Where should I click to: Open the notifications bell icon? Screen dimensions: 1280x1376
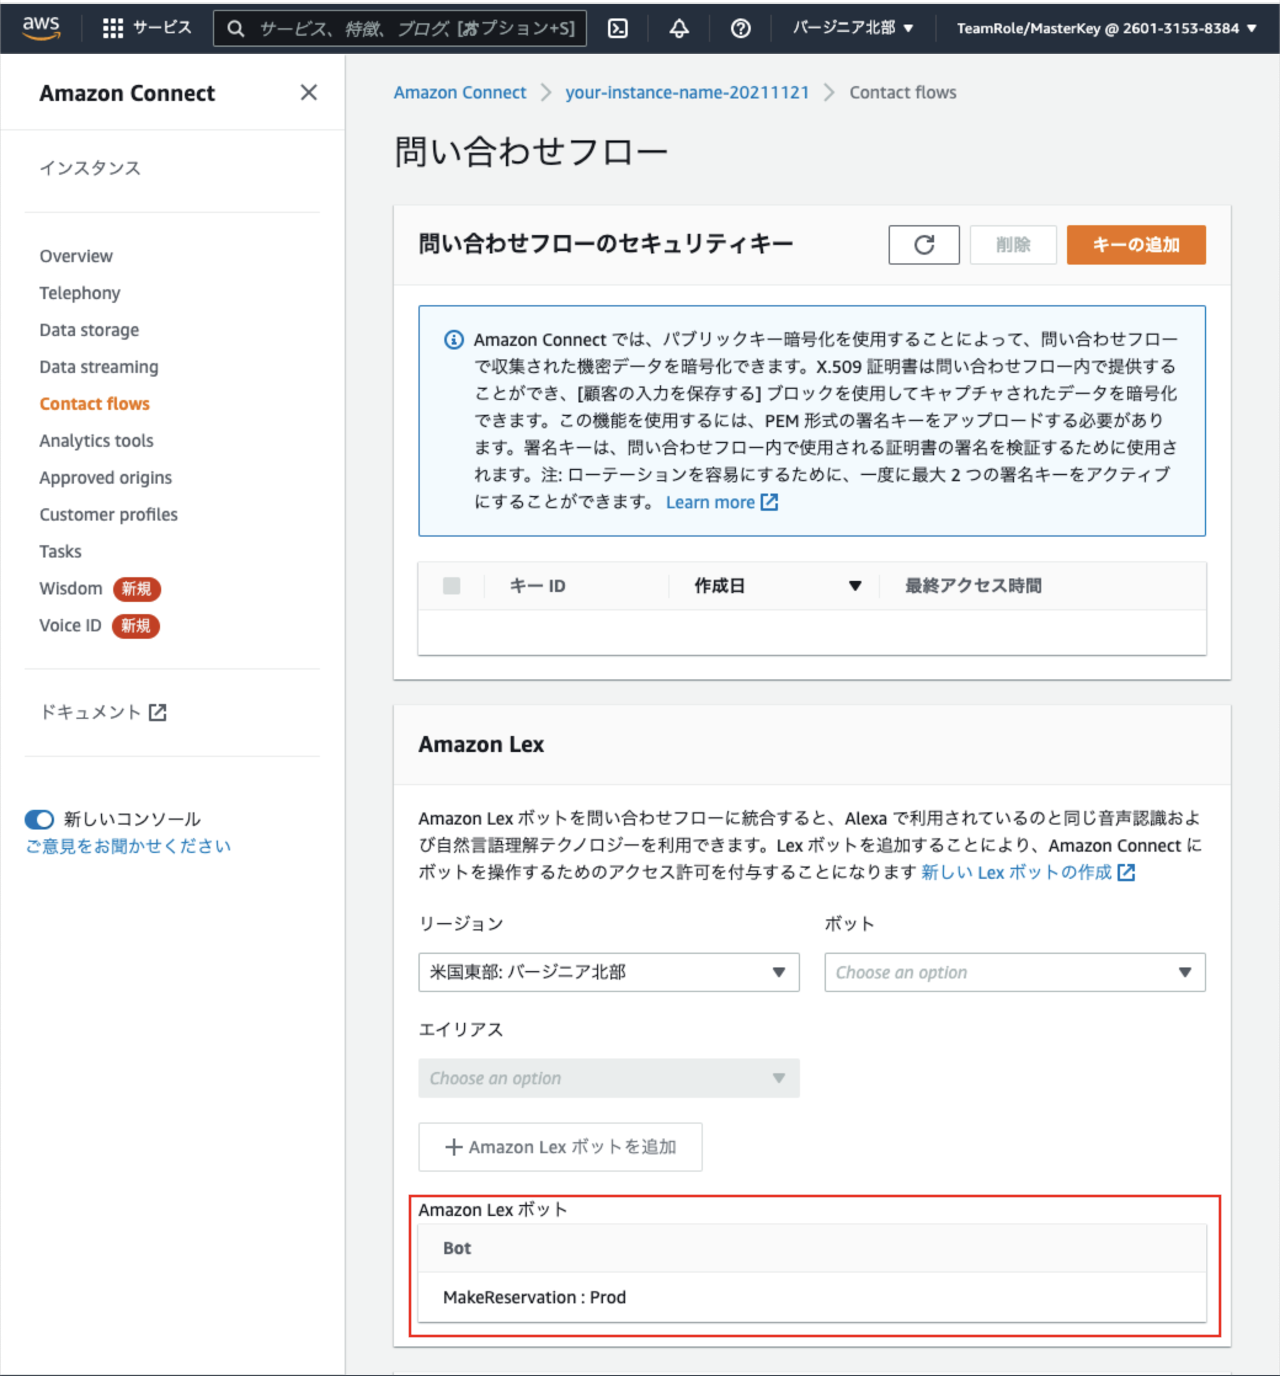pos(679,28)
